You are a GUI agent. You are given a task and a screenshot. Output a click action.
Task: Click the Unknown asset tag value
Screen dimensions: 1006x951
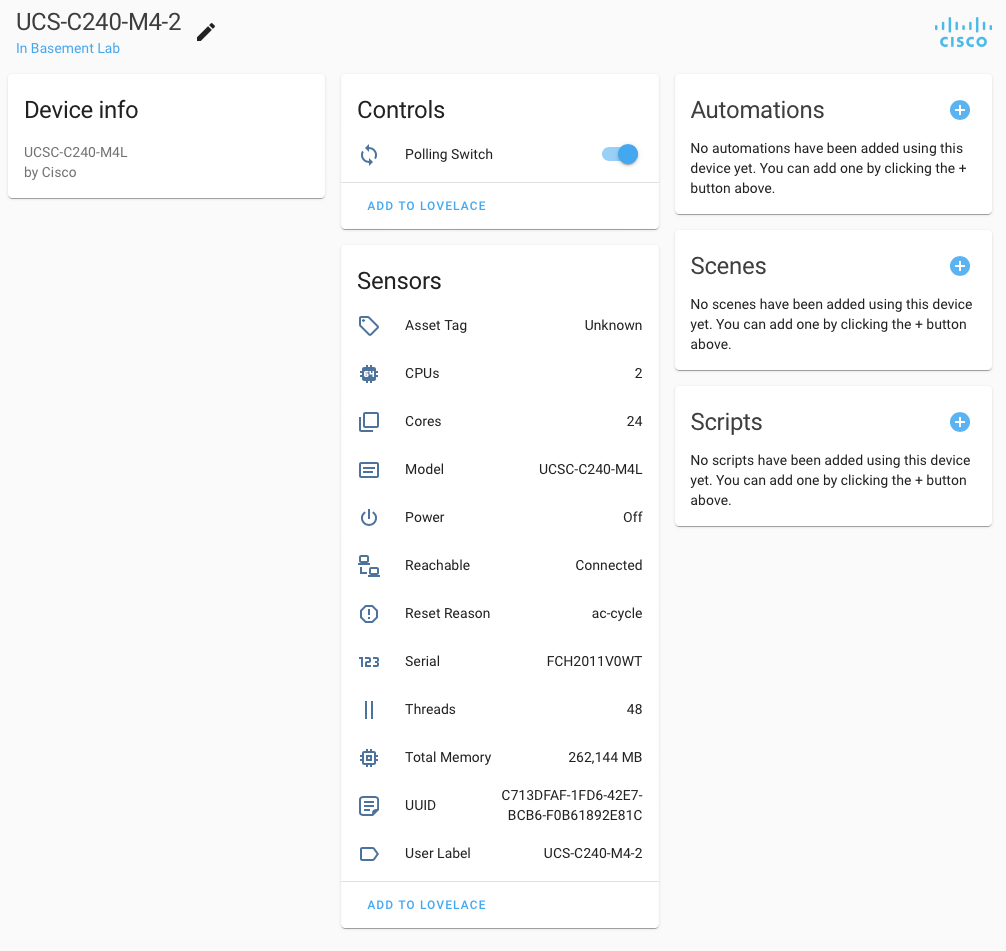click(x=613, y=325)
